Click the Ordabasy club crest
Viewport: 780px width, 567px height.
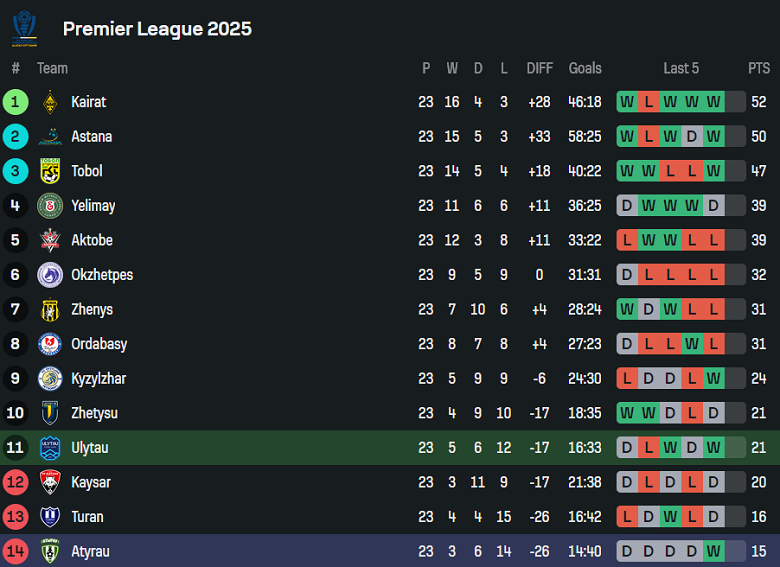pyautogui.click(x=50, y=344)
